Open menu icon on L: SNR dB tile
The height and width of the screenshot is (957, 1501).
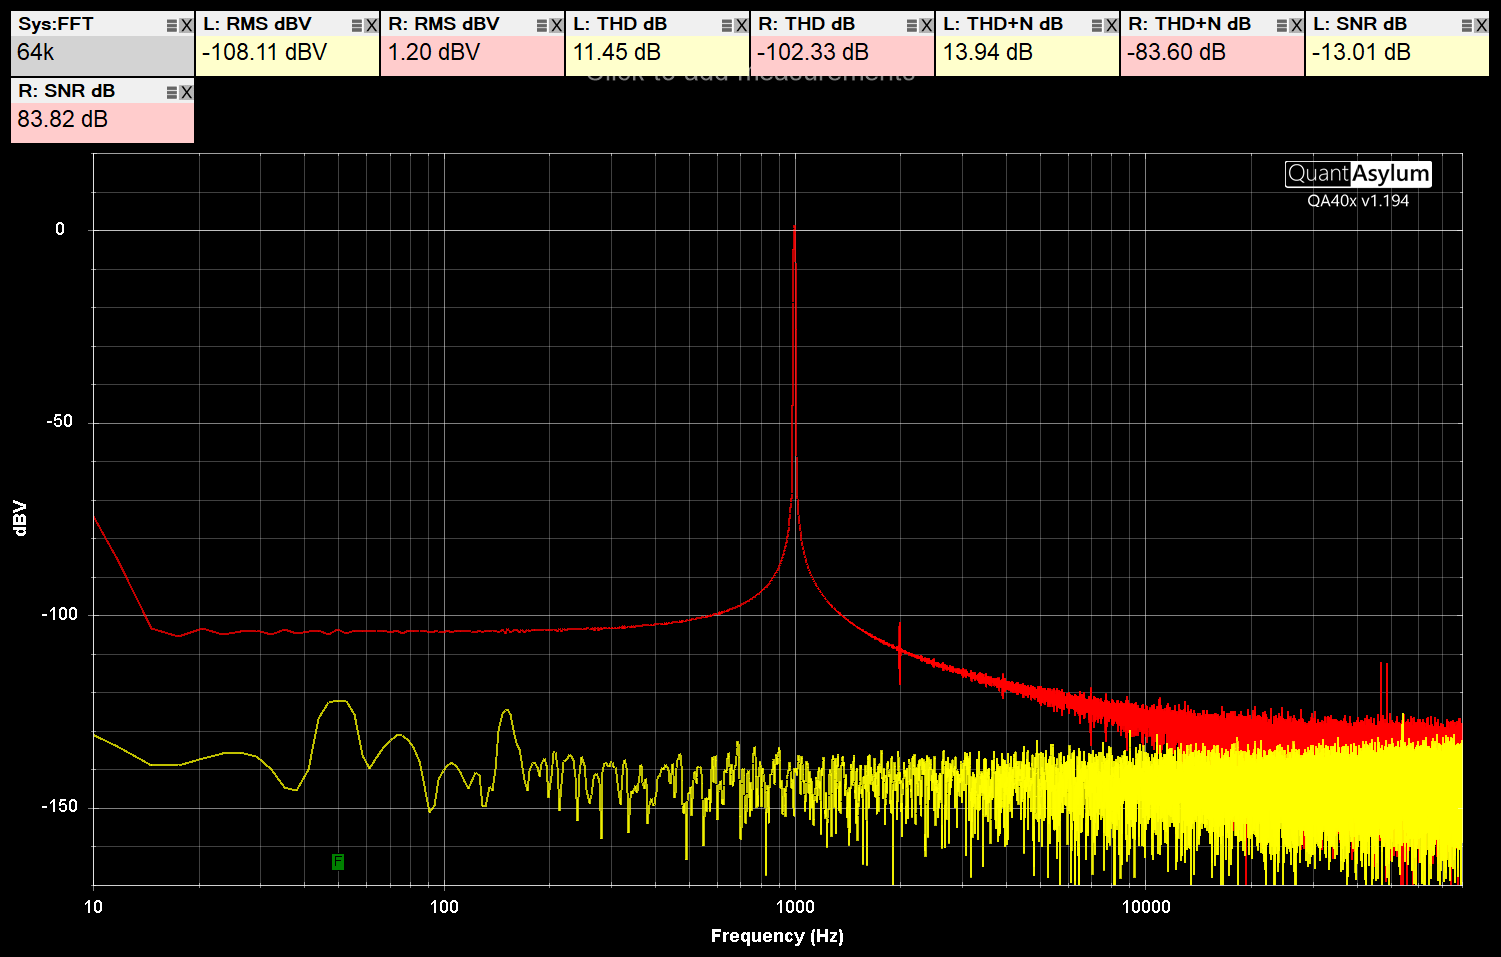[1467, 25]
